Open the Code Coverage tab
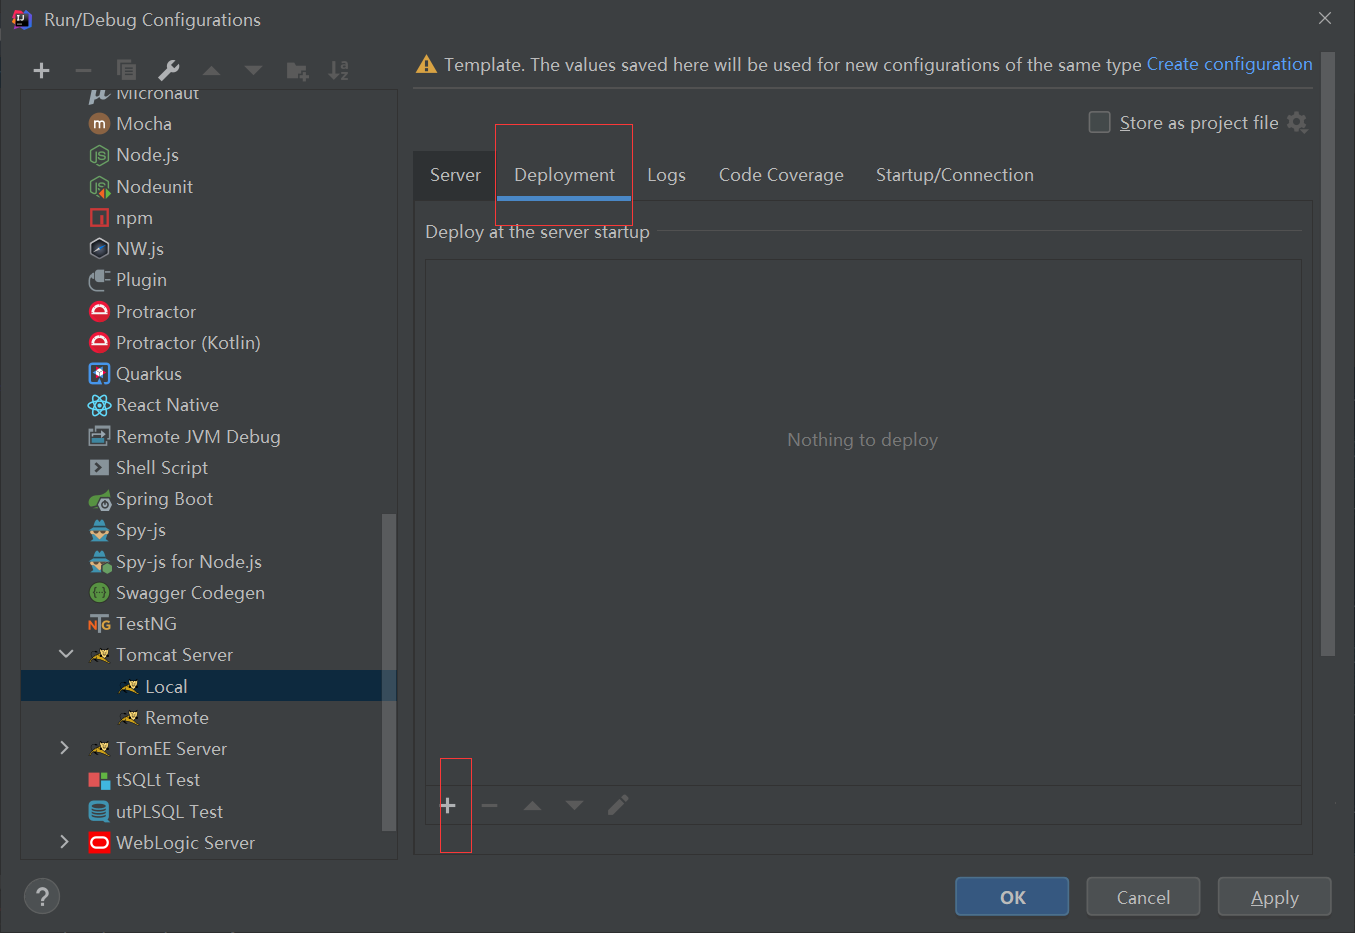 click(780, 174)
